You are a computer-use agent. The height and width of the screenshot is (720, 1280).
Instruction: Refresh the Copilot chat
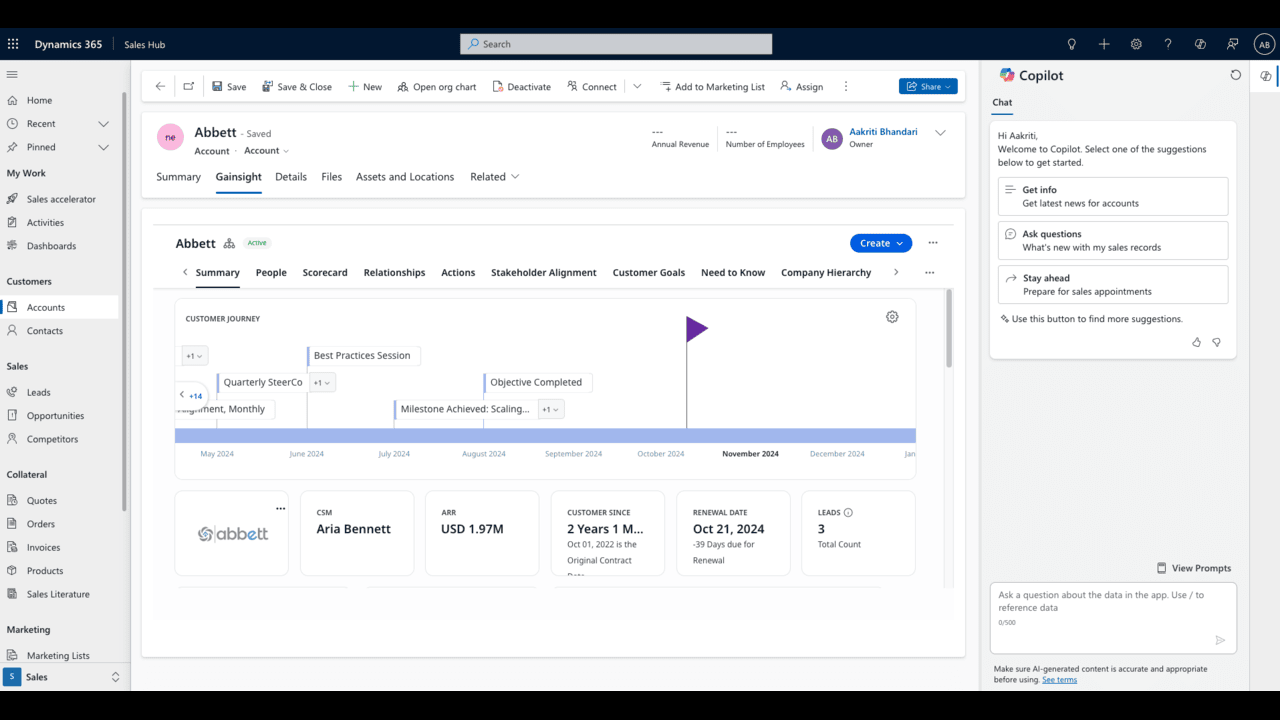tap(1236, 75)
